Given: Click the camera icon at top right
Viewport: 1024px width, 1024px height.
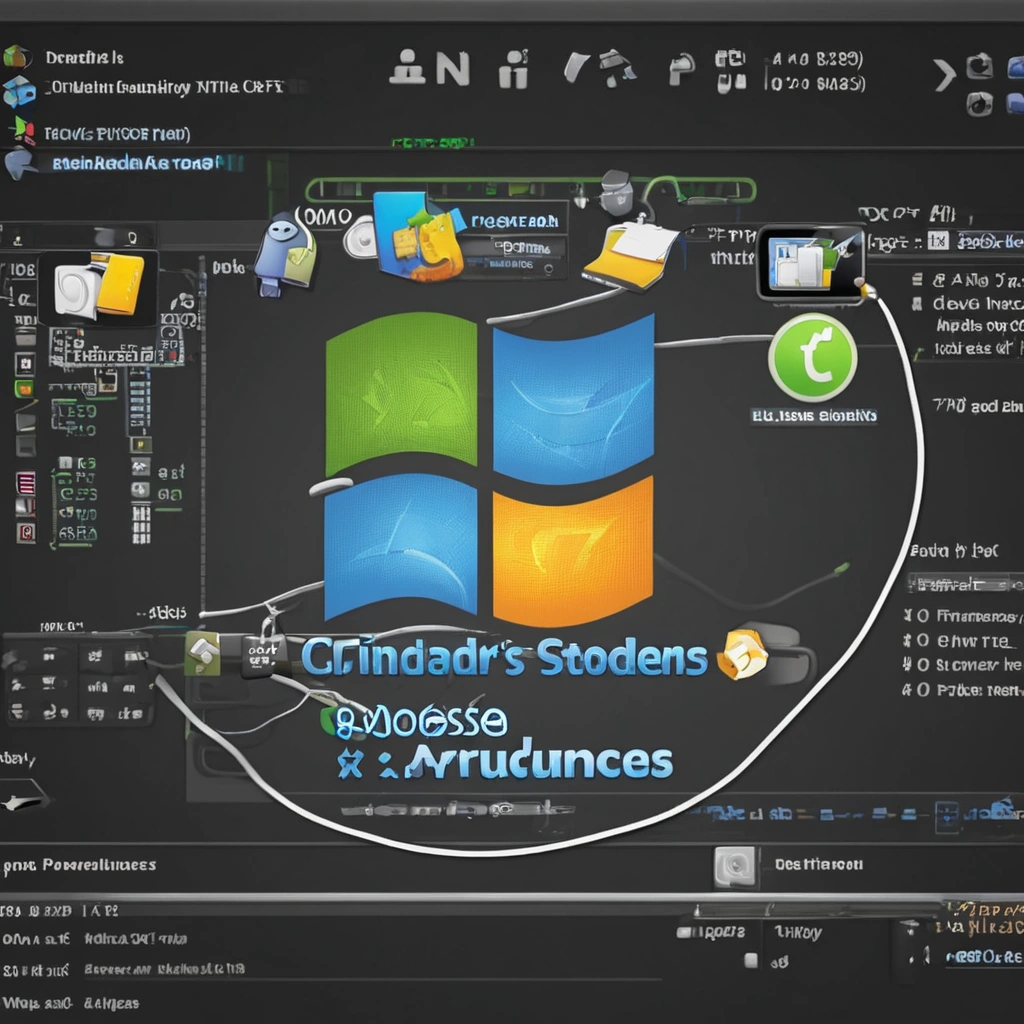Looking at the screenshot, I should (x=979, y=66).
